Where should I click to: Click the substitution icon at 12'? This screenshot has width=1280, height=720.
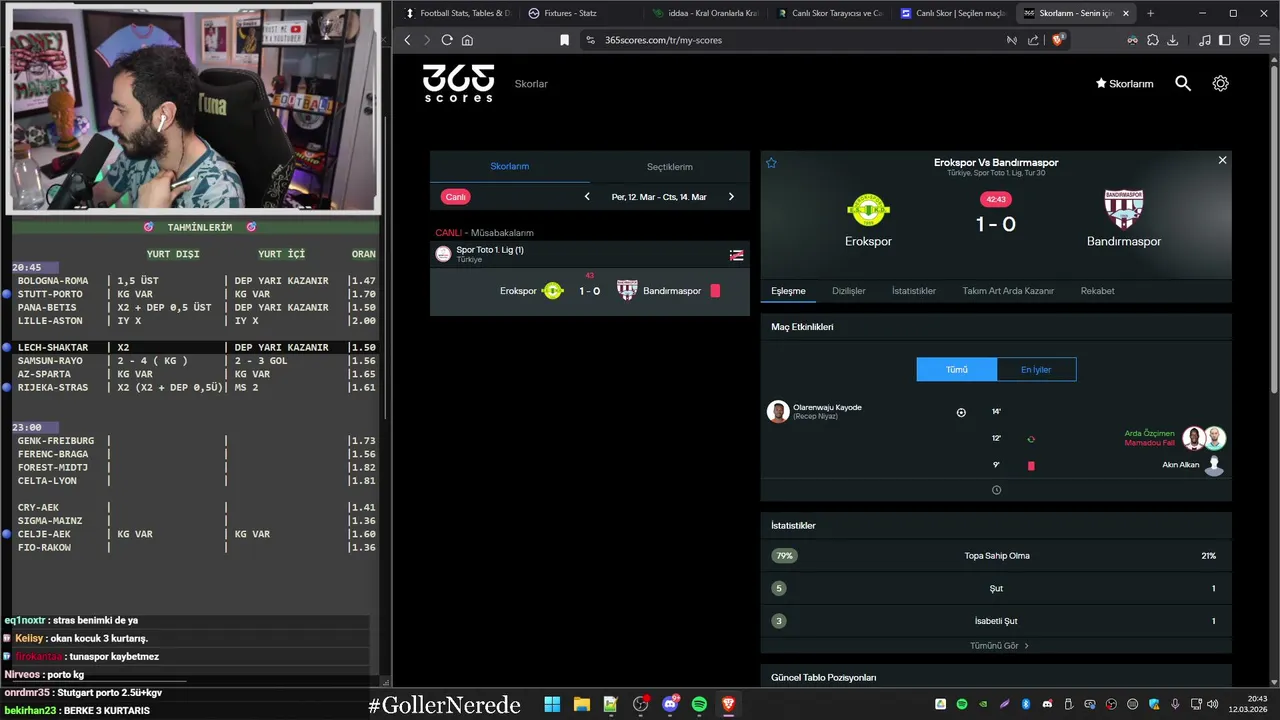pyautogui.click(x=1031, y=439)
